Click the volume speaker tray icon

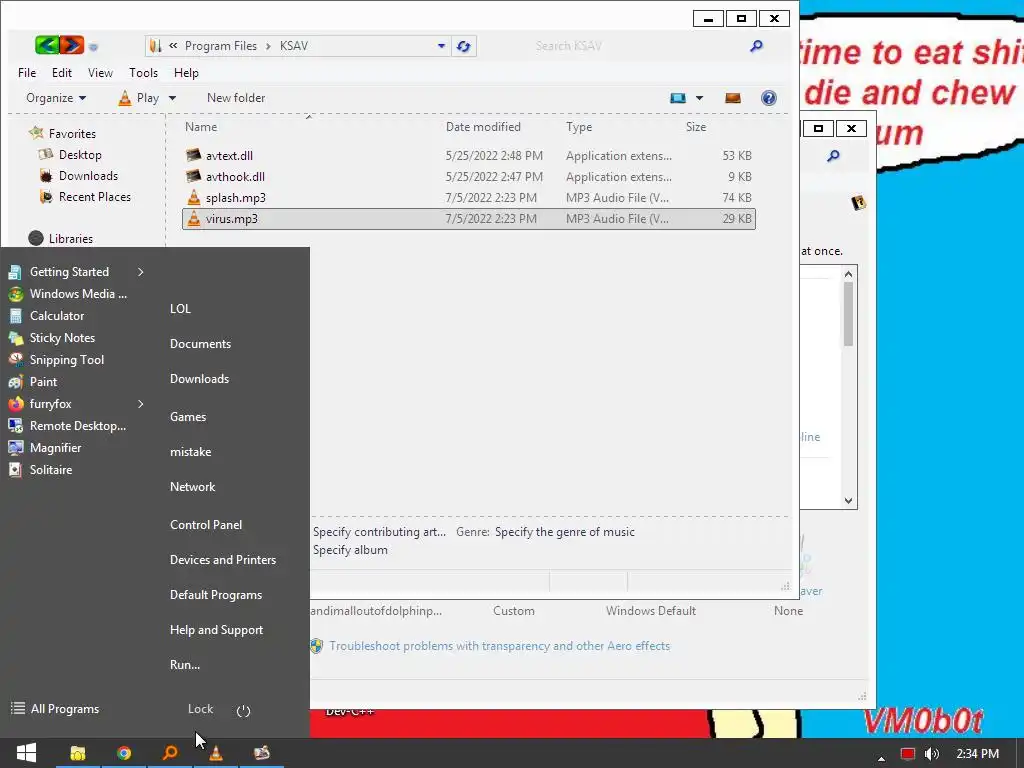(932, 754)
